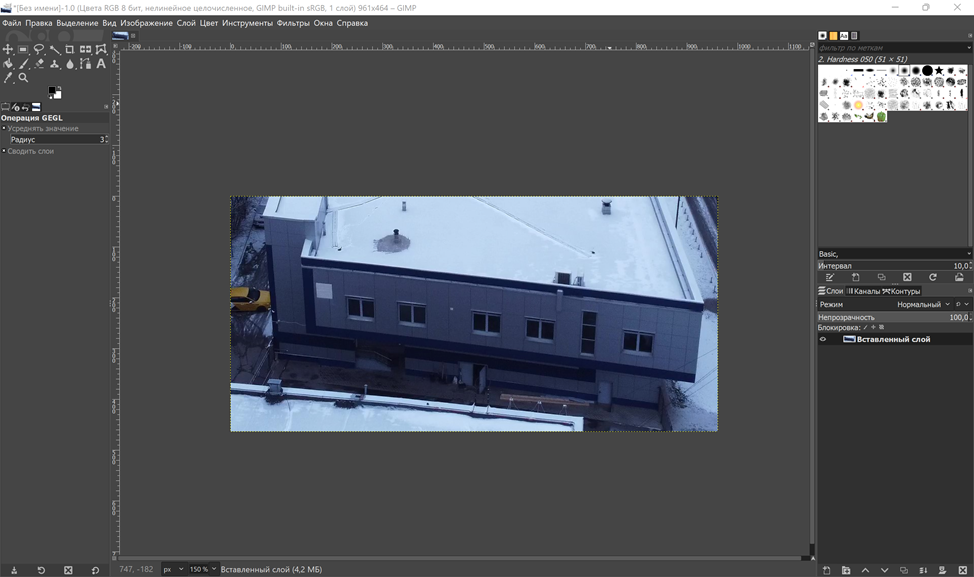This screenshot has width=974, height=577.
Task: Select the Eraser tool
Action: (x=39, y=64)
